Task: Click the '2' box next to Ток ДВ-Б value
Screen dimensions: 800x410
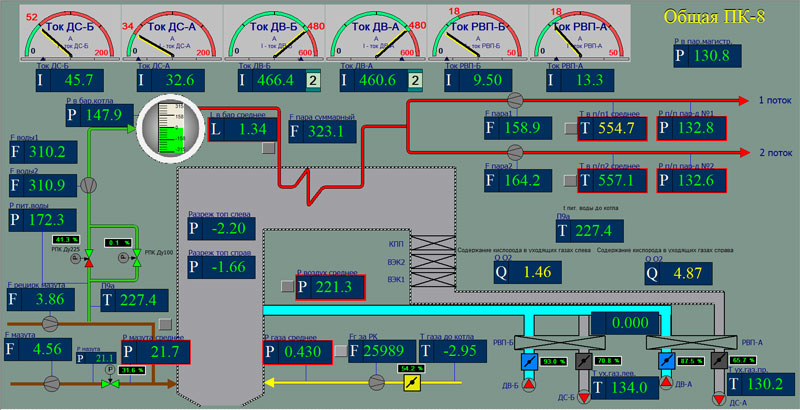Action: pos(312,81)
